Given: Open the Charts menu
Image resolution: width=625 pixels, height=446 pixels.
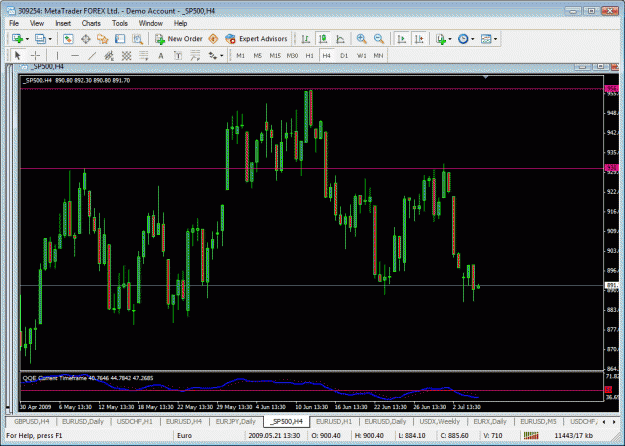Looking at the screenshot, I should coord(91,23).
